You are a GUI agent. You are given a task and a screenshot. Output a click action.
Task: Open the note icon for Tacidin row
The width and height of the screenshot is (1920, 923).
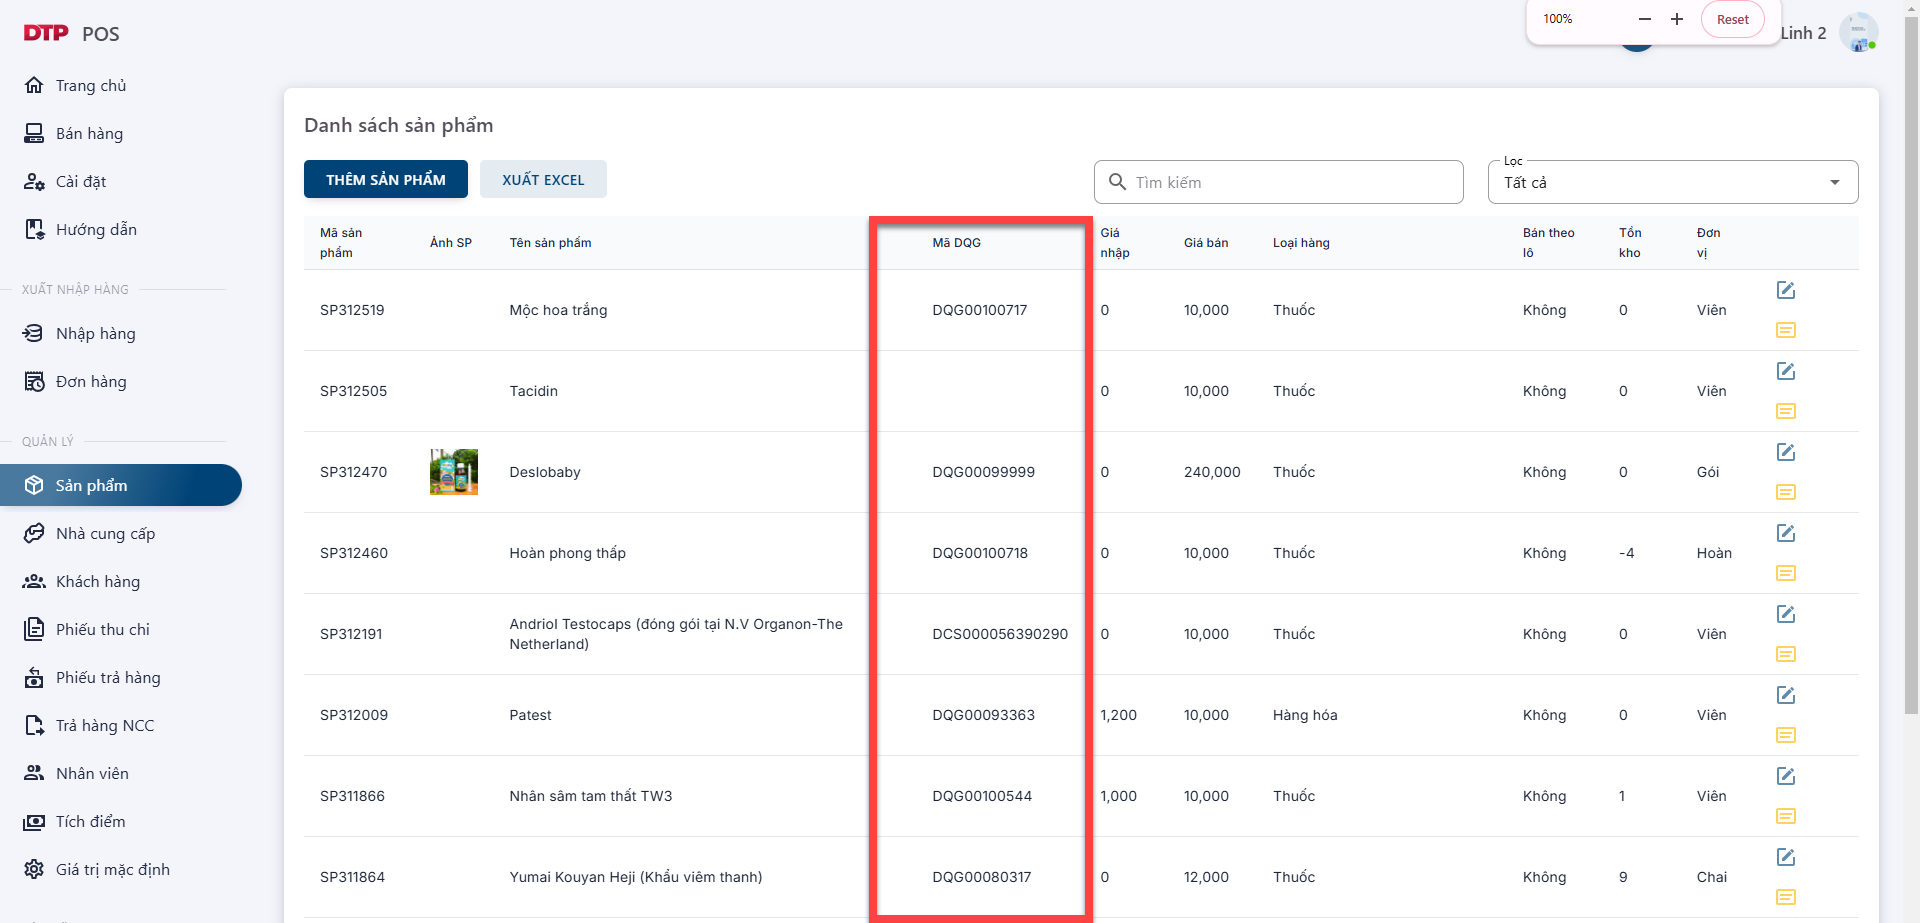(x=1785, y=411)
